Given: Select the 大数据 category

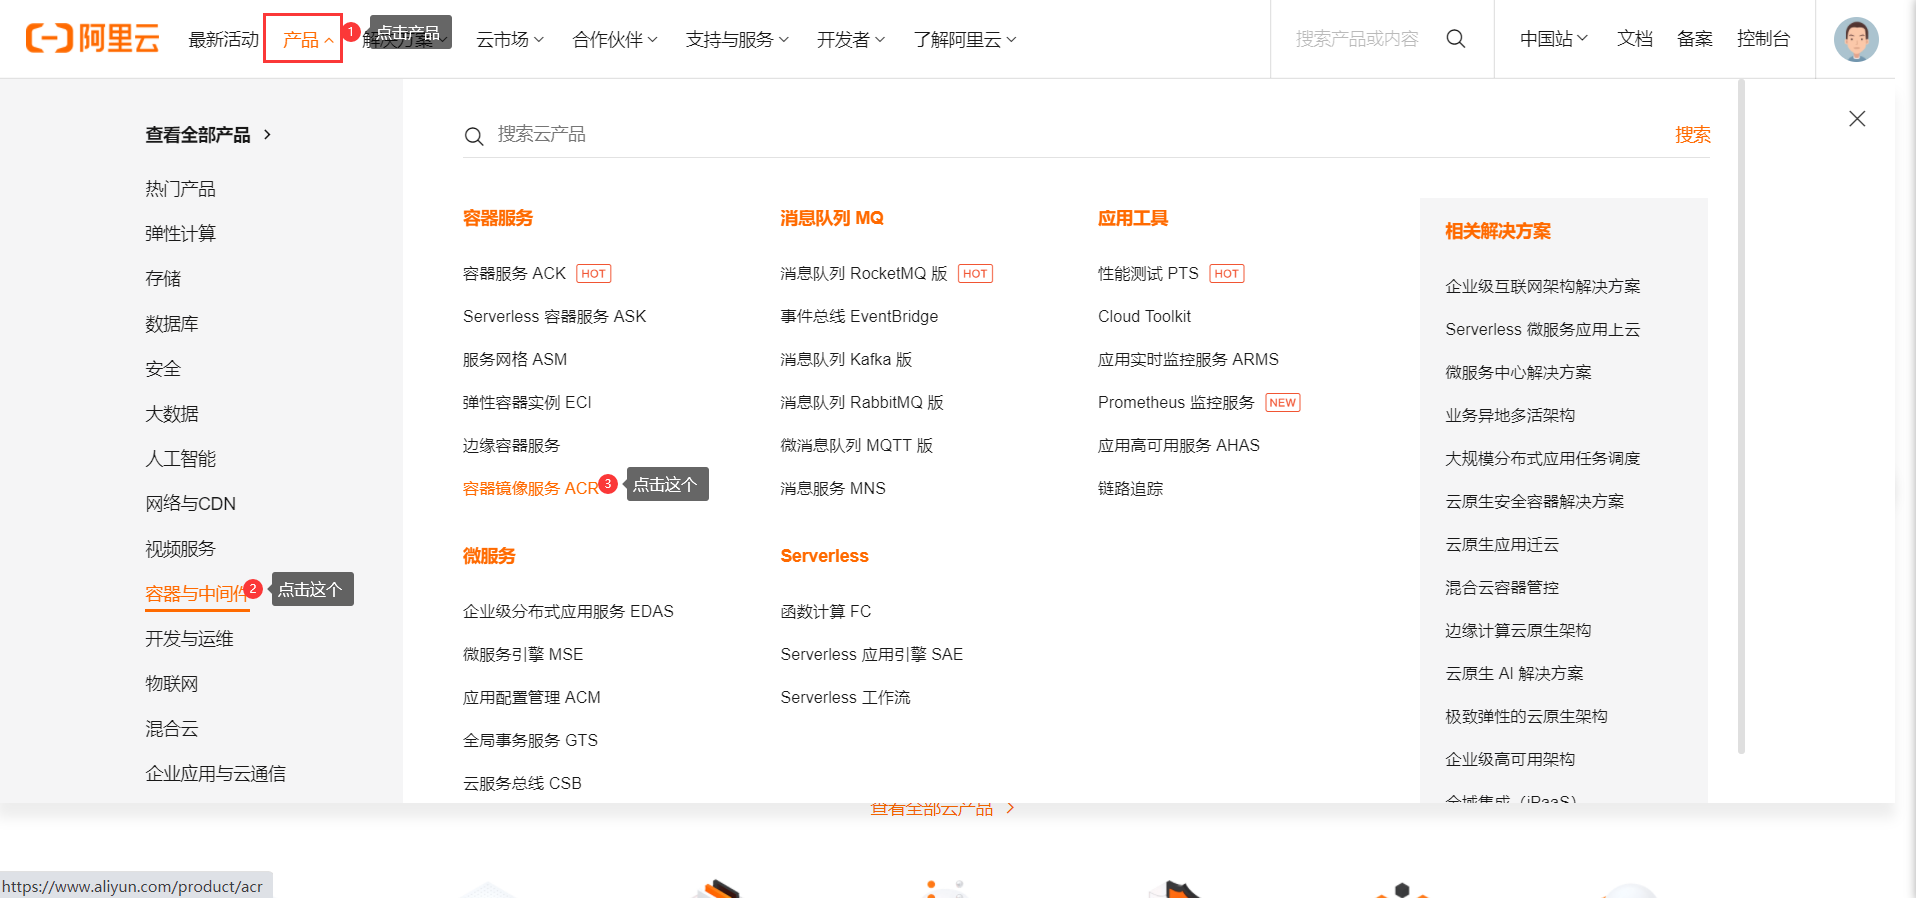Looking at the screenshot, I should click(x=172, y=413).
